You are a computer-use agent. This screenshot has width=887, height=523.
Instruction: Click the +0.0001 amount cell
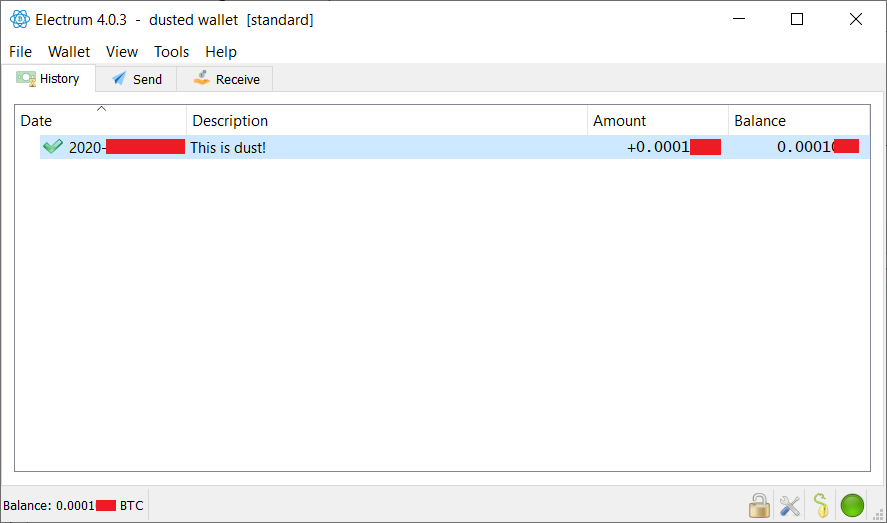[x=673, y=147]
